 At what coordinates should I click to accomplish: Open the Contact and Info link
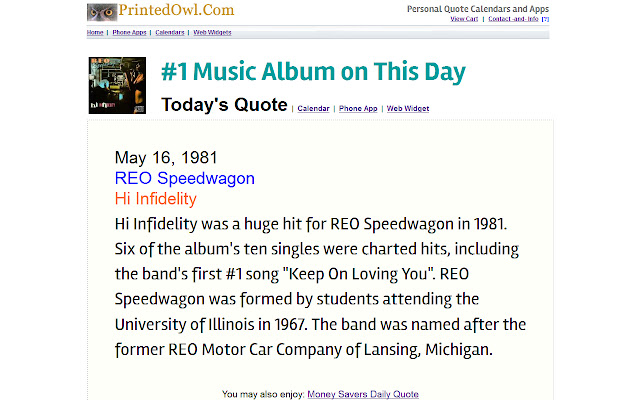(513, 19)
